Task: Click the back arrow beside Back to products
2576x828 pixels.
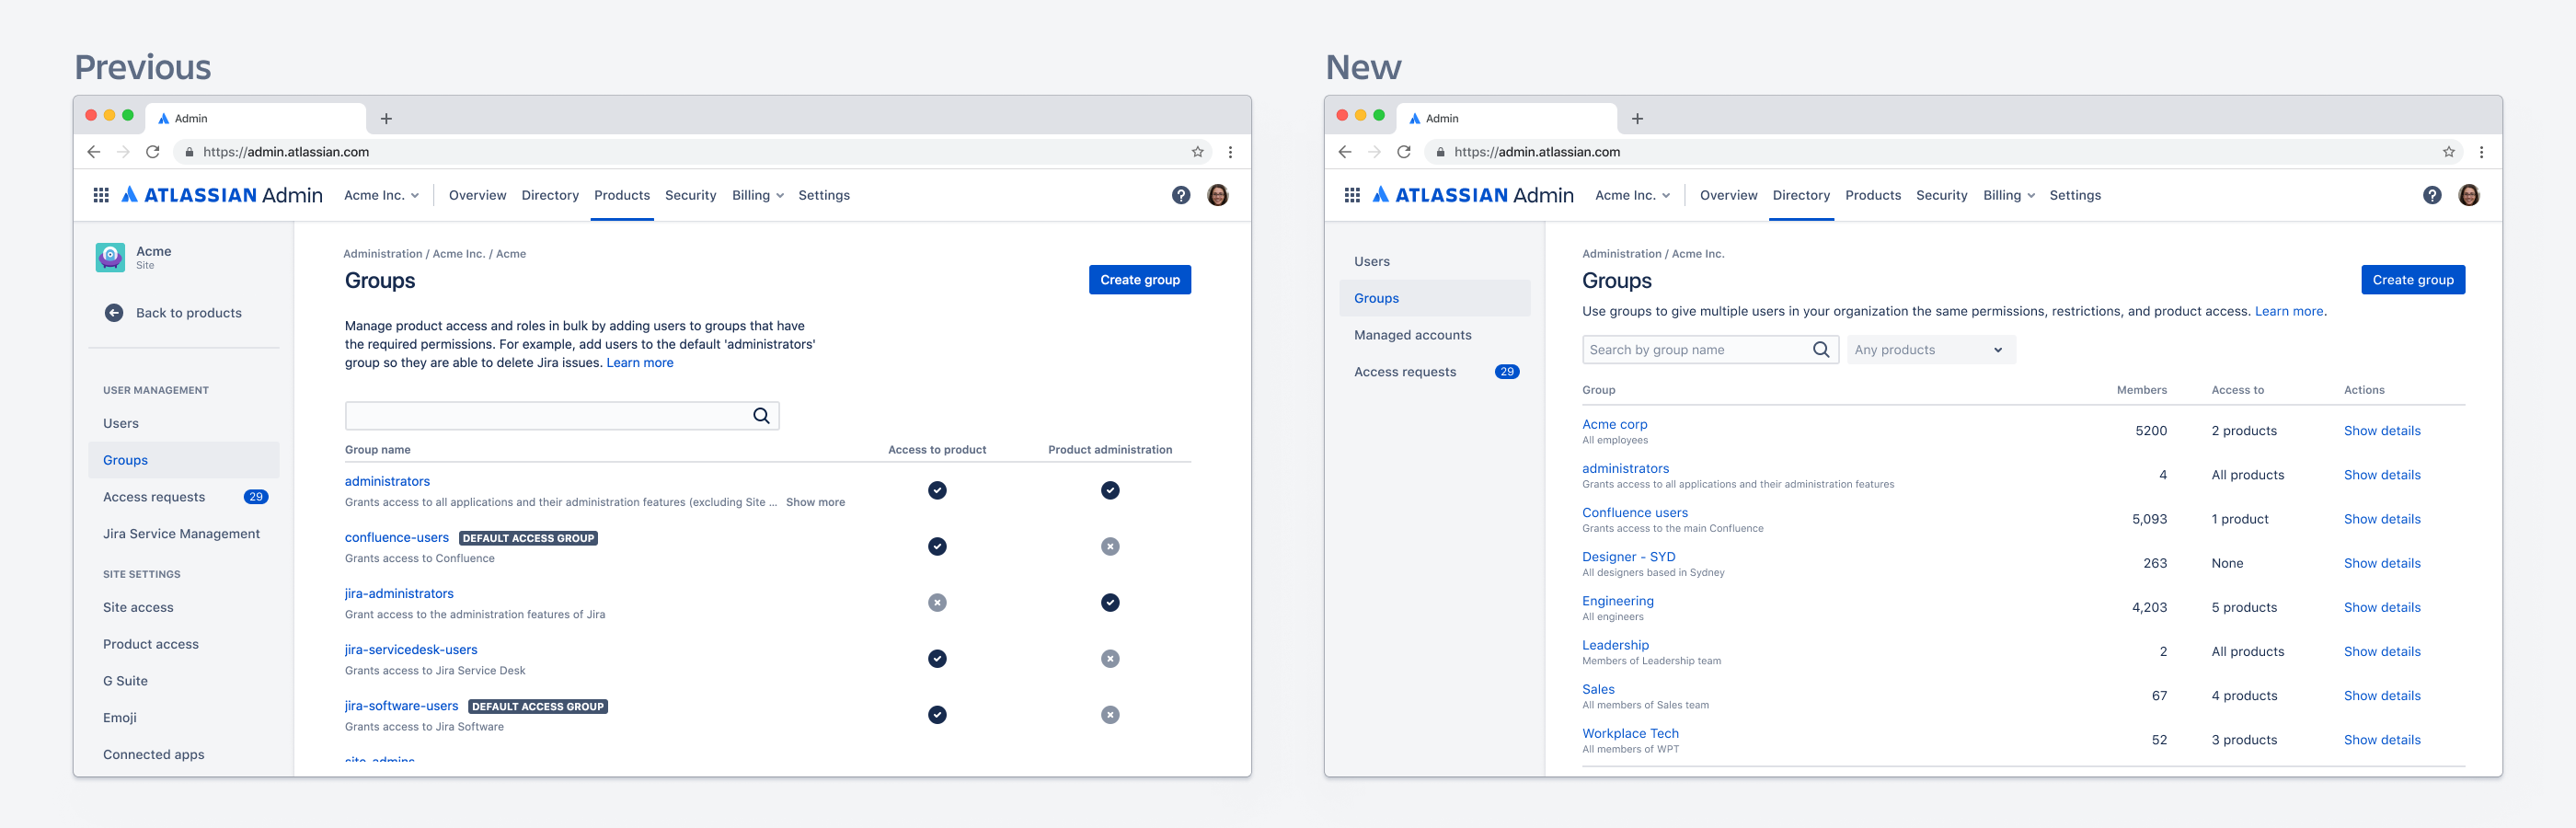Action: pos(114,312)
